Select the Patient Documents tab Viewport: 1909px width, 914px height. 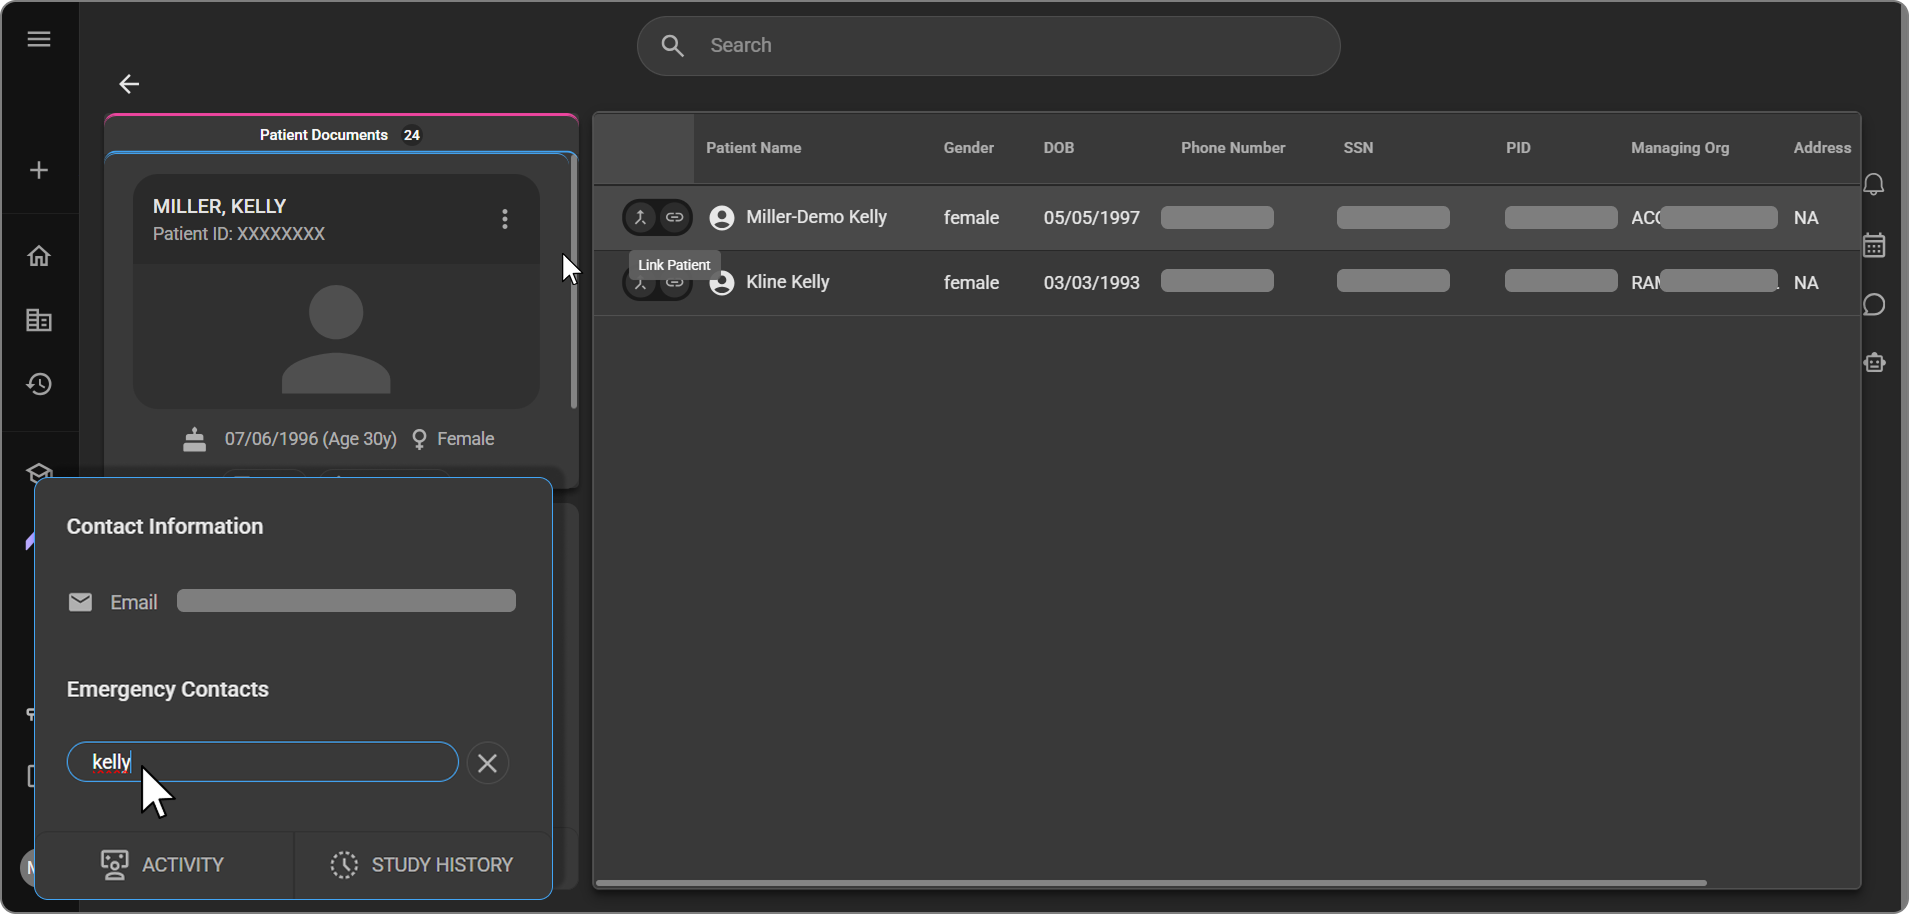[x=341, y=135]
